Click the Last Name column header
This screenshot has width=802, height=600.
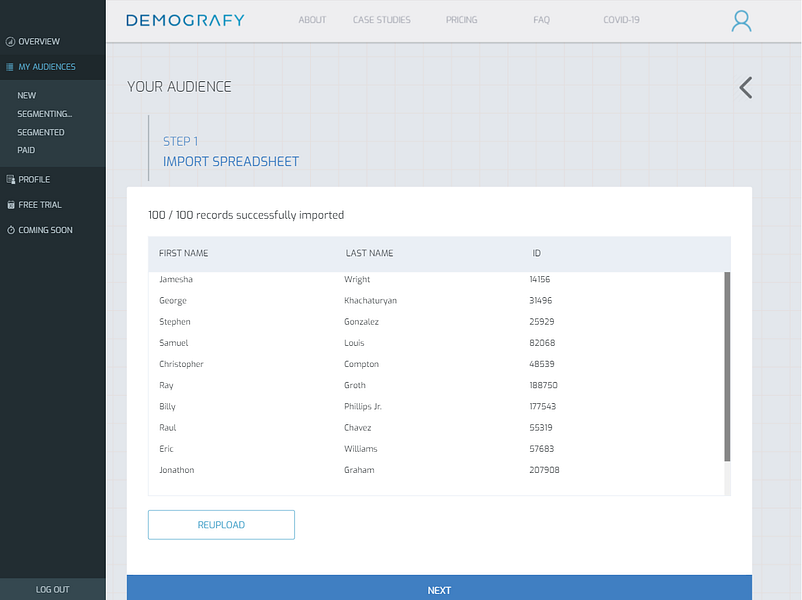click(x=369, y=253)
